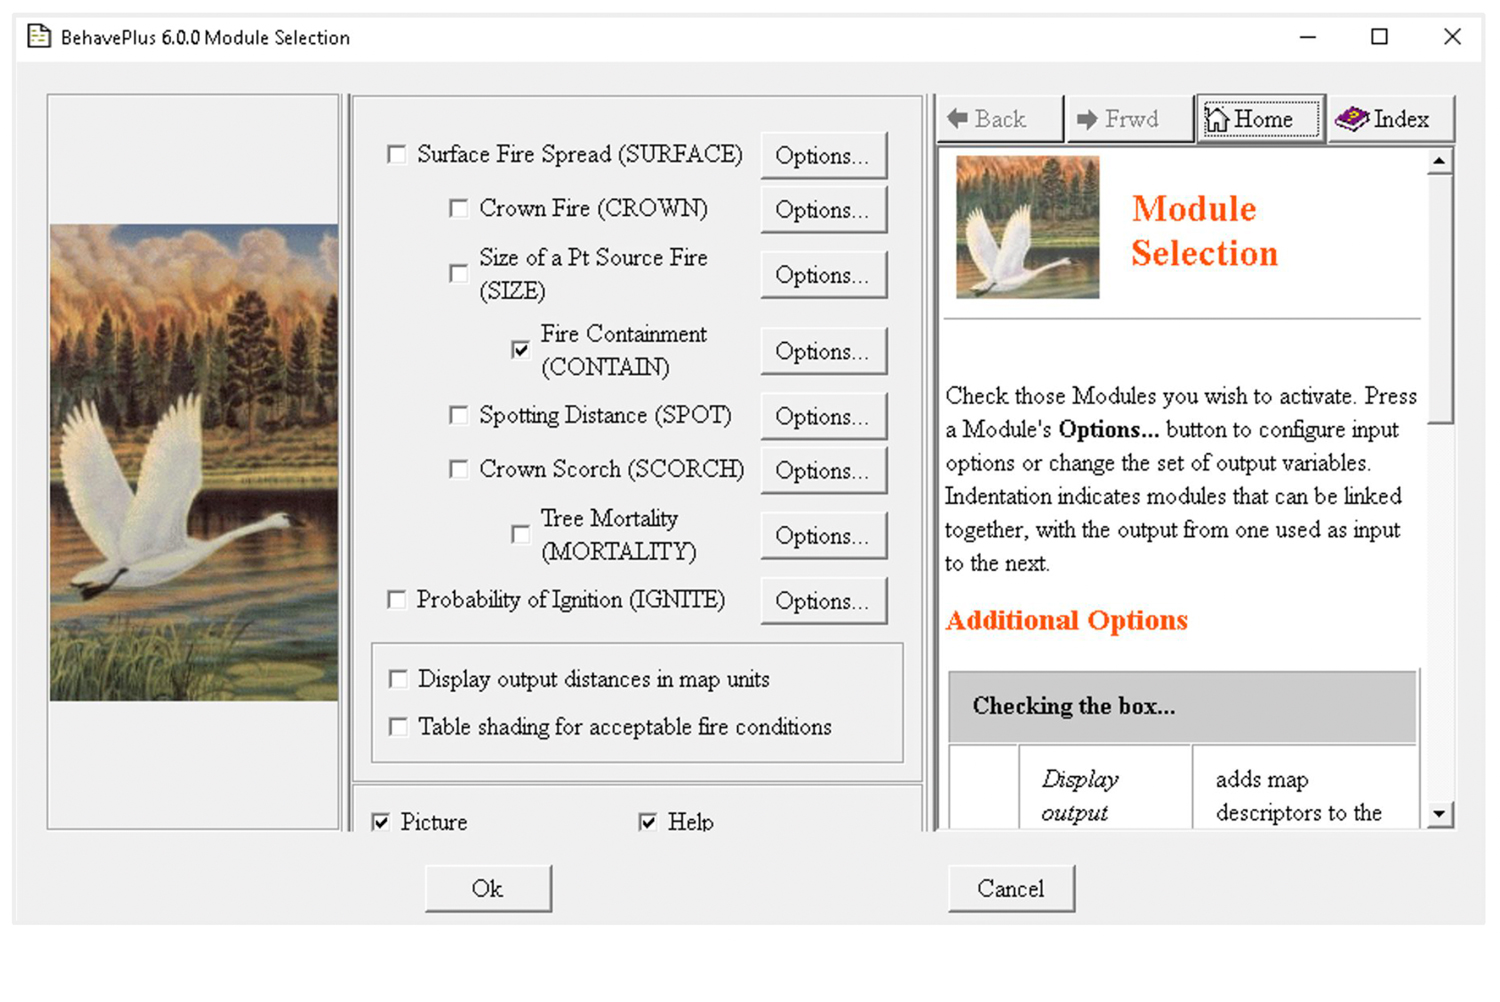Screen dimensions: 1500x1002
Task: Uncheck the Picture checkbox
Action: click(x=381, y=822)
